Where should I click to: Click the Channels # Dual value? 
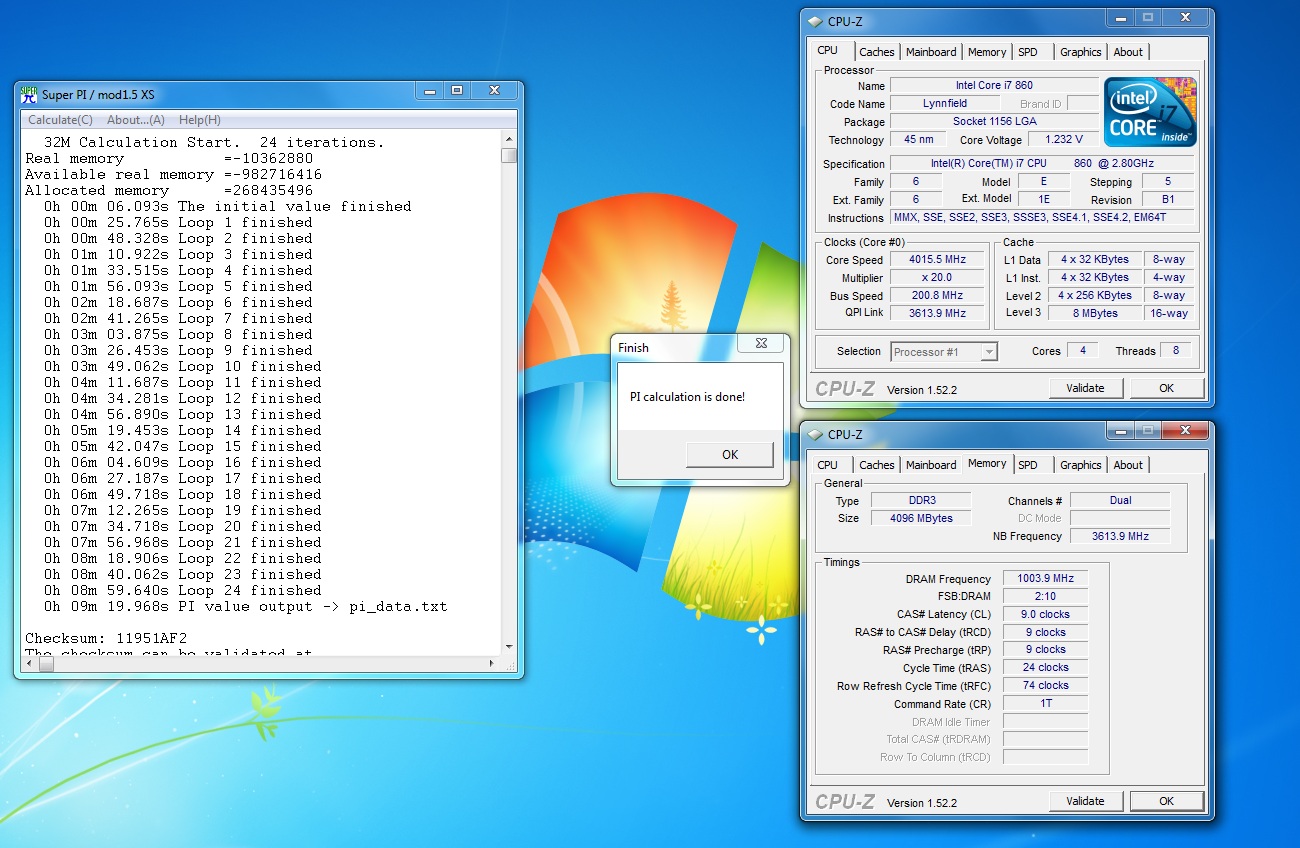1120,500
